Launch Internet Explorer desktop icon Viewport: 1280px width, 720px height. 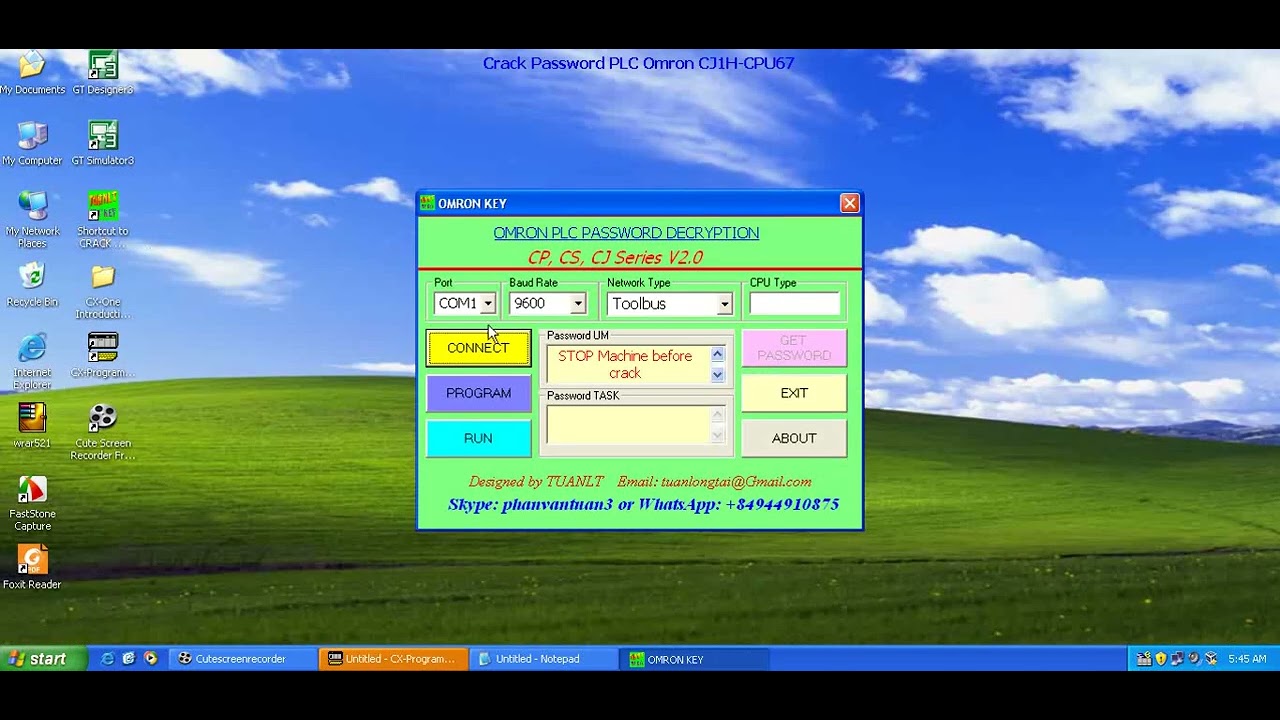[x=32, y=361]
